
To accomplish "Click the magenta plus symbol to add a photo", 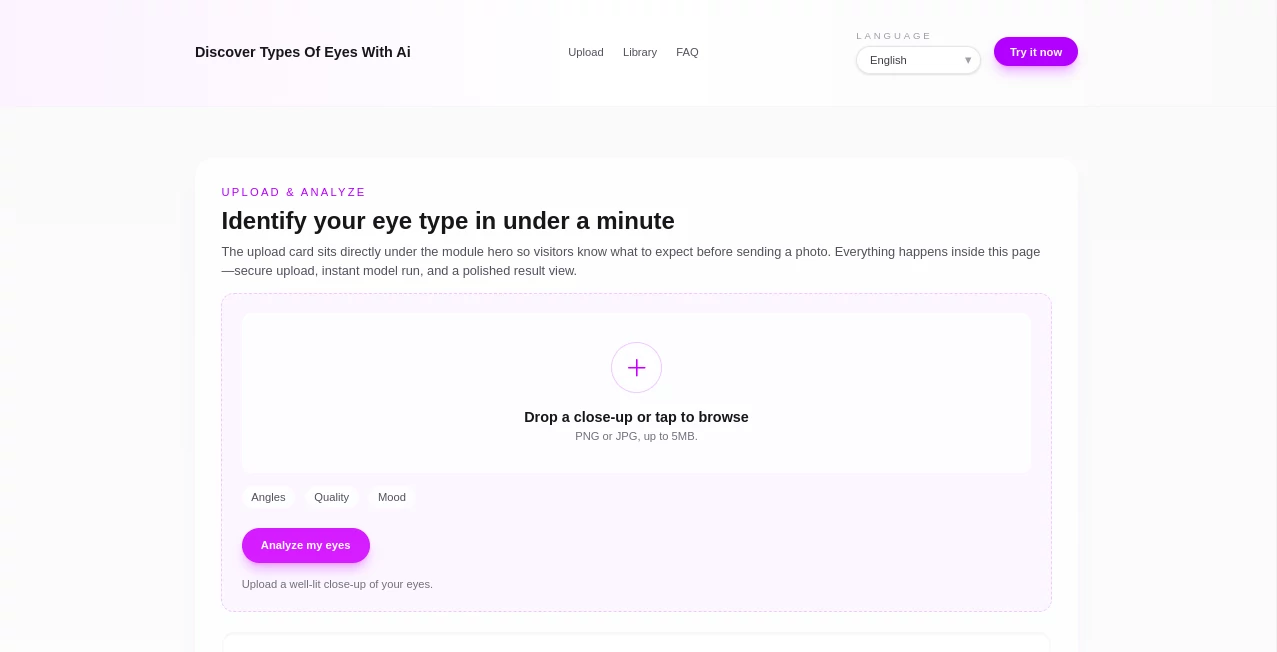I will click(x=636, y=367).
